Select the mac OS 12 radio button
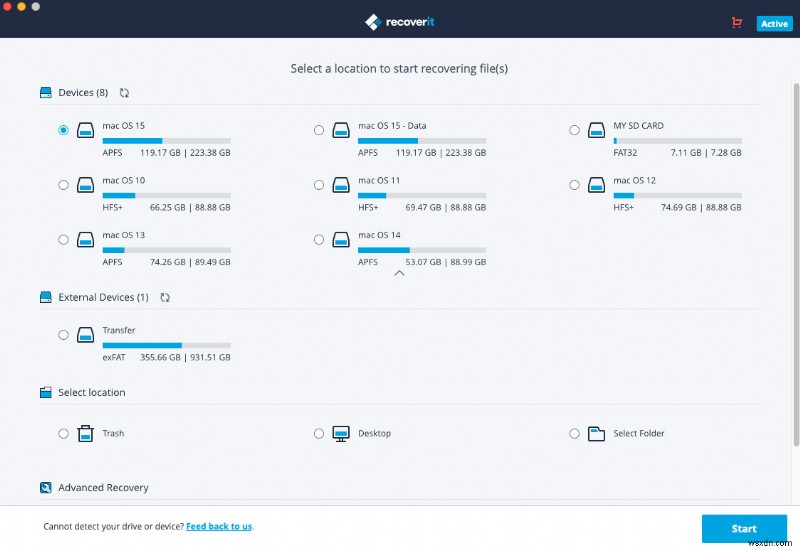 (574, 185)
